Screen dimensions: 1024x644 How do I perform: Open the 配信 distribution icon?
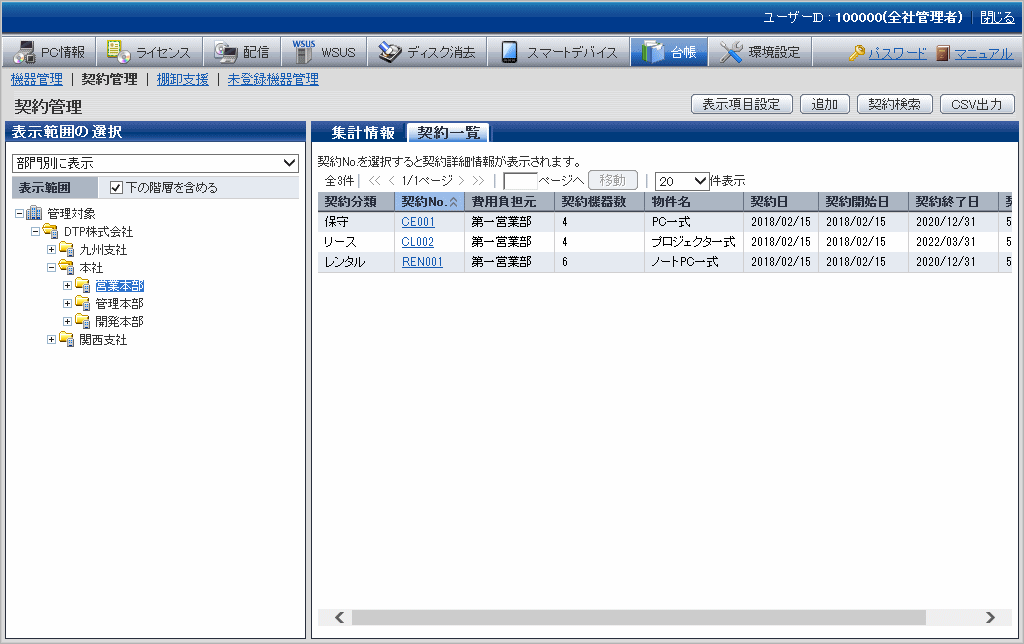[225, 52]
